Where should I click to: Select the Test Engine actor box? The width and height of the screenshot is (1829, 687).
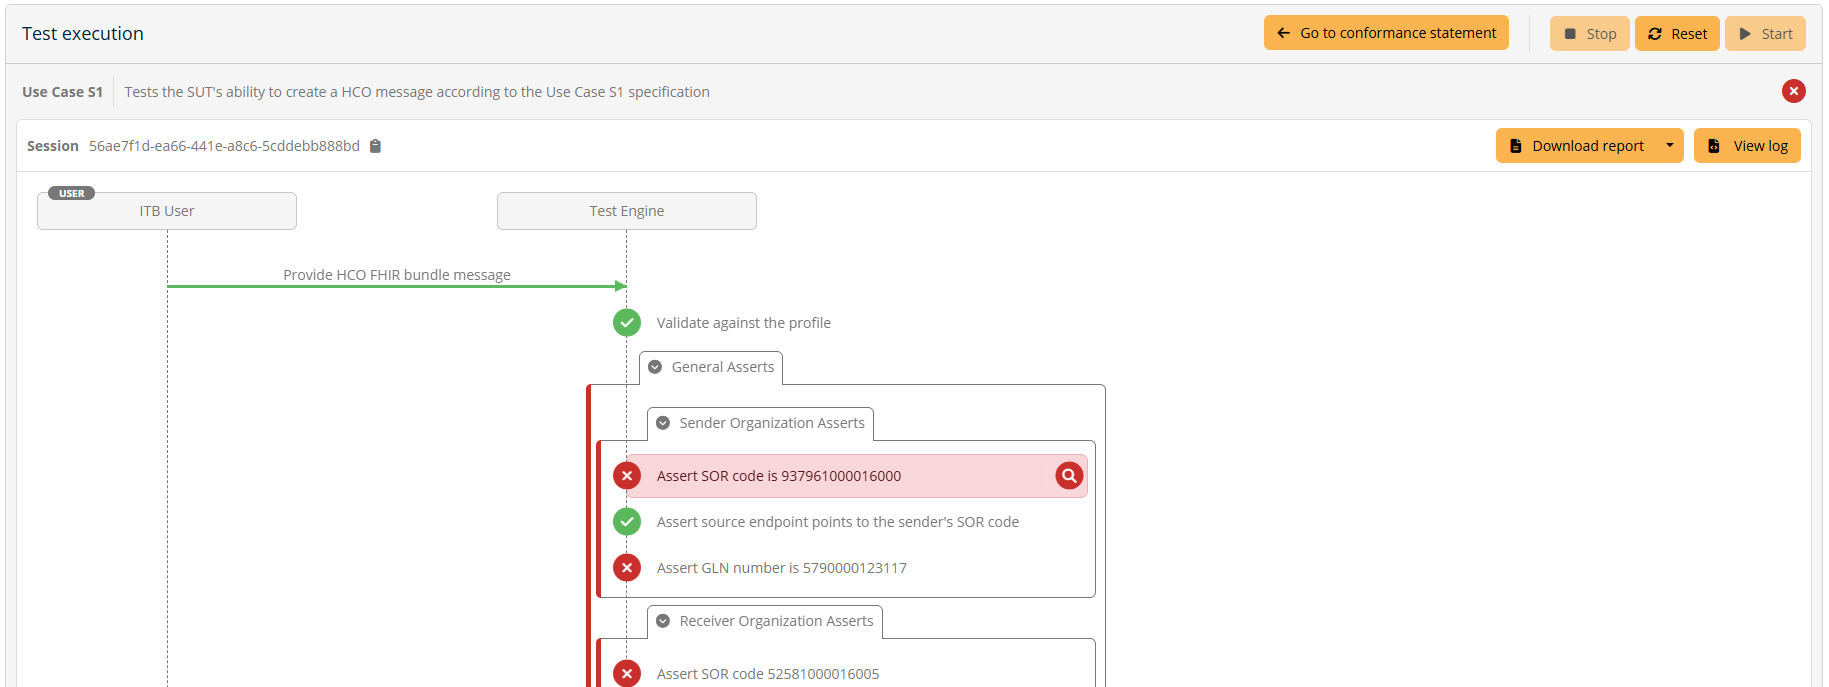click(x=627, y=211)
